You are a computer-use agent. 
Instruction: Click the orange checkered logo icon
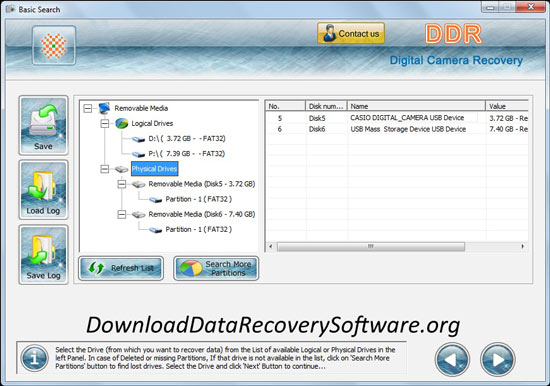coord(54,45)
